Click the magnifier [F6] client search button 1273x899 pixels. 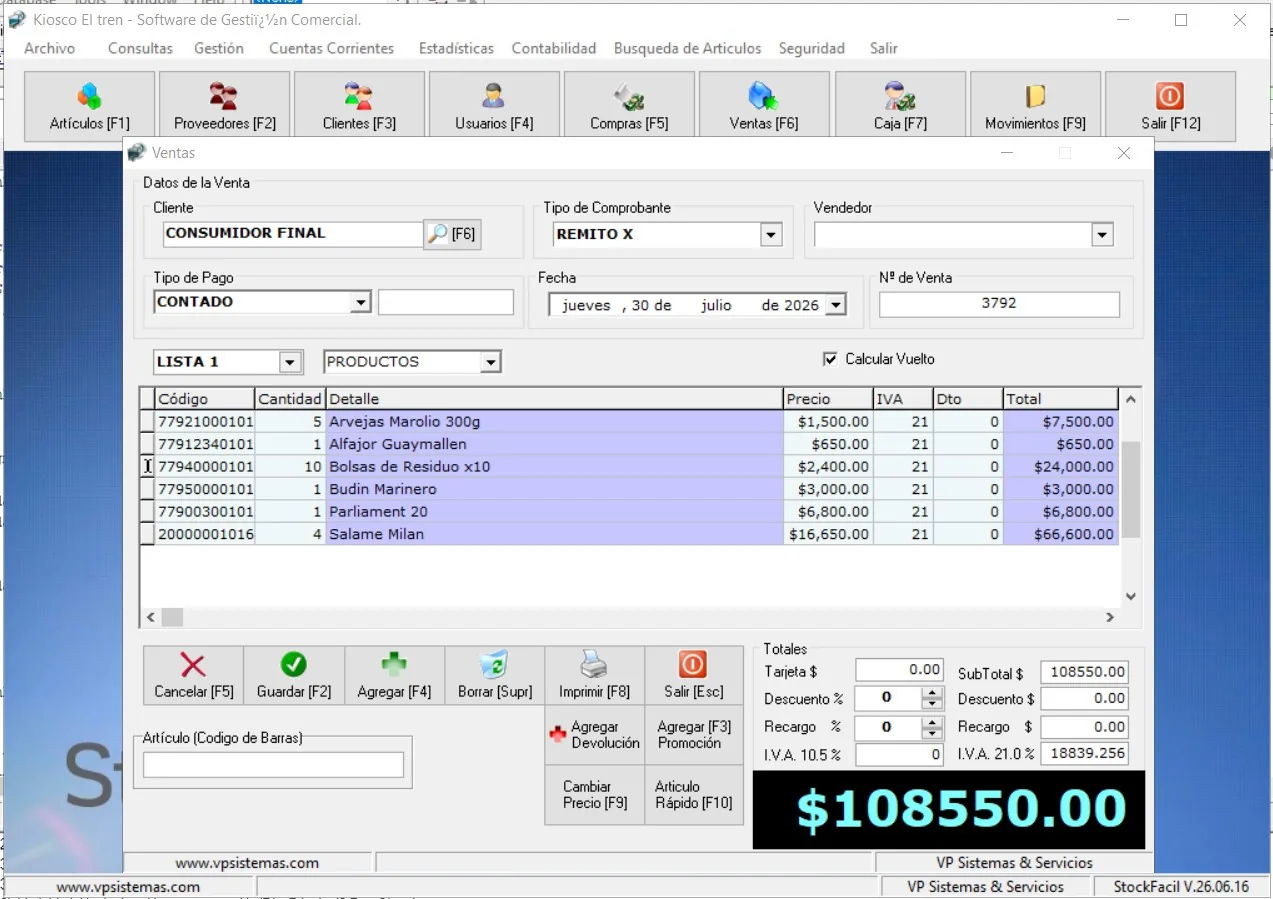[452, 234]
